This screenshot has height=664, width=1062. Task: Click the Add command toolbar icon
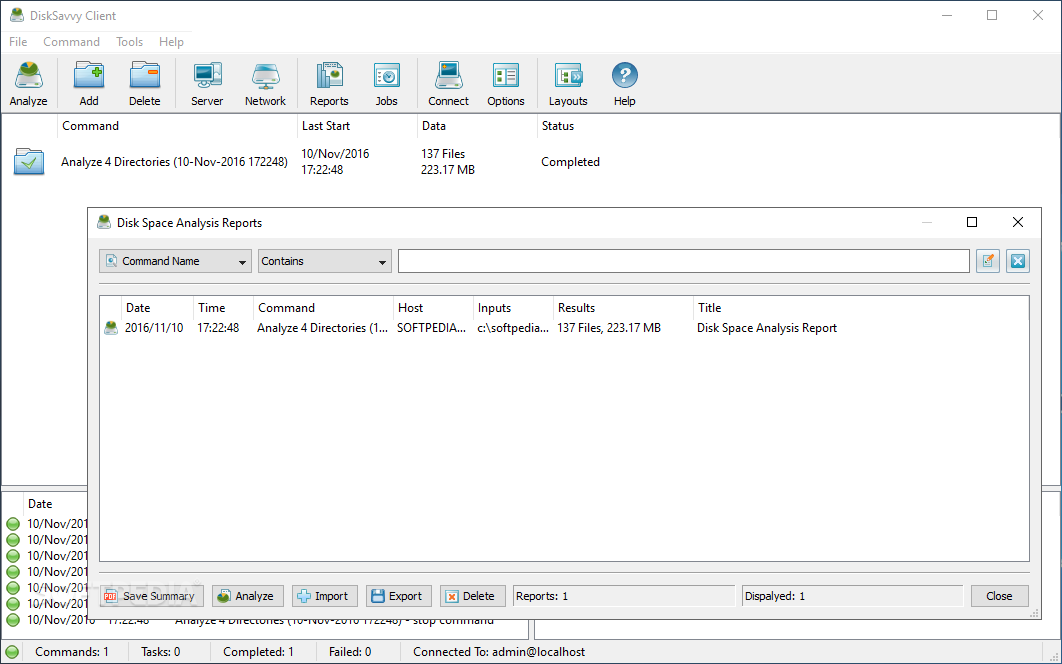tap(89, 84)
